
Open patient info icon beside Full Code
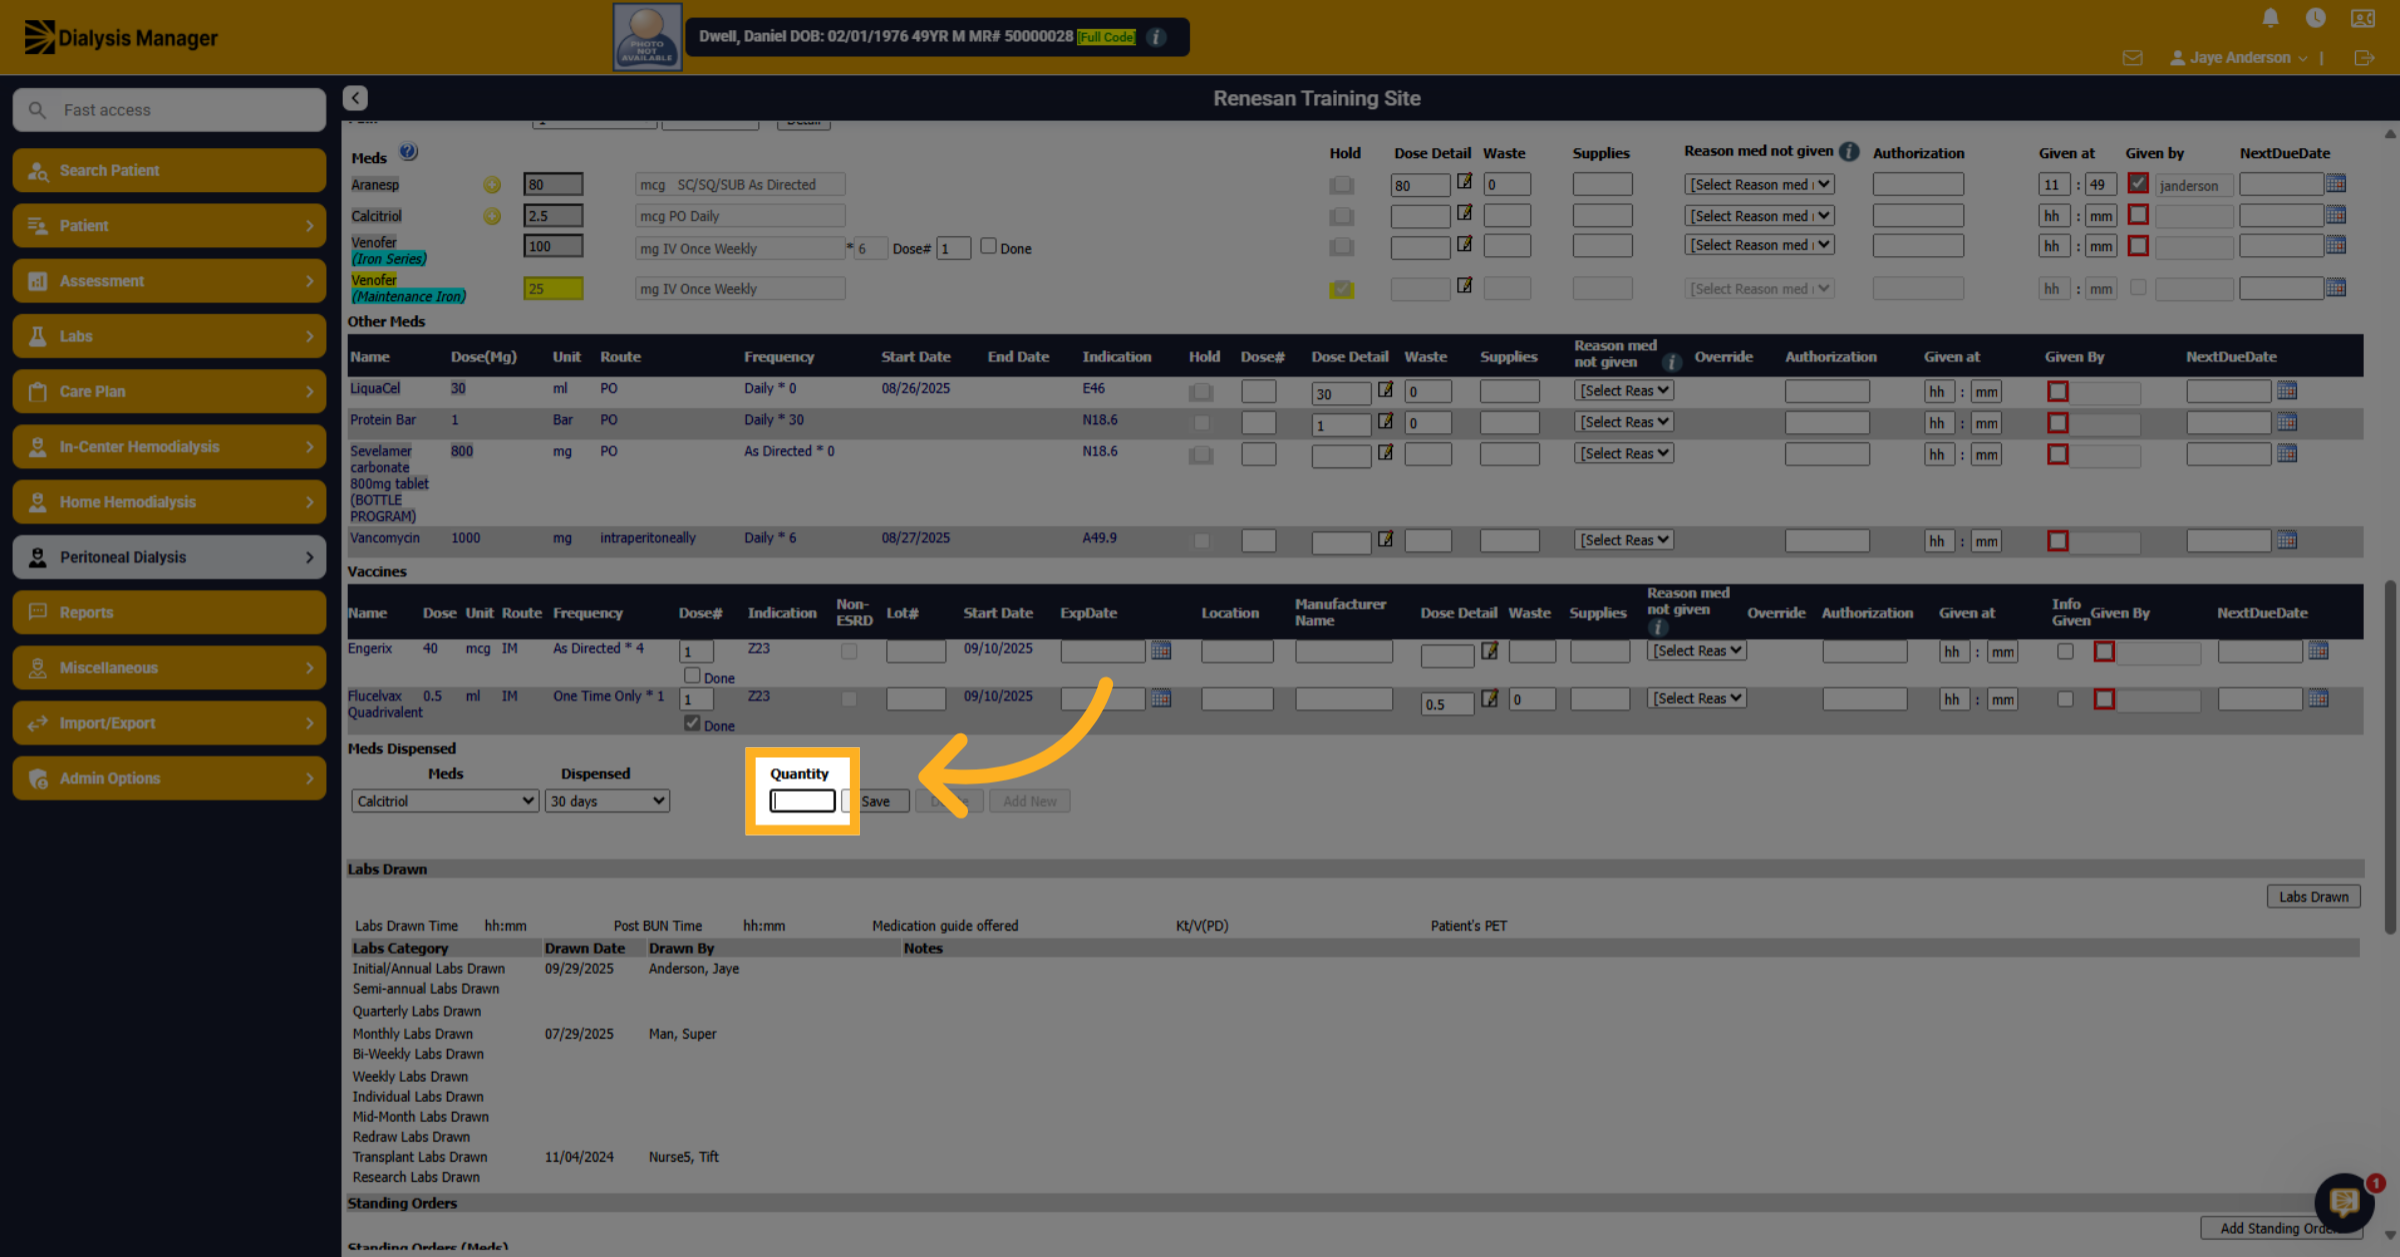pos(1156,37)
